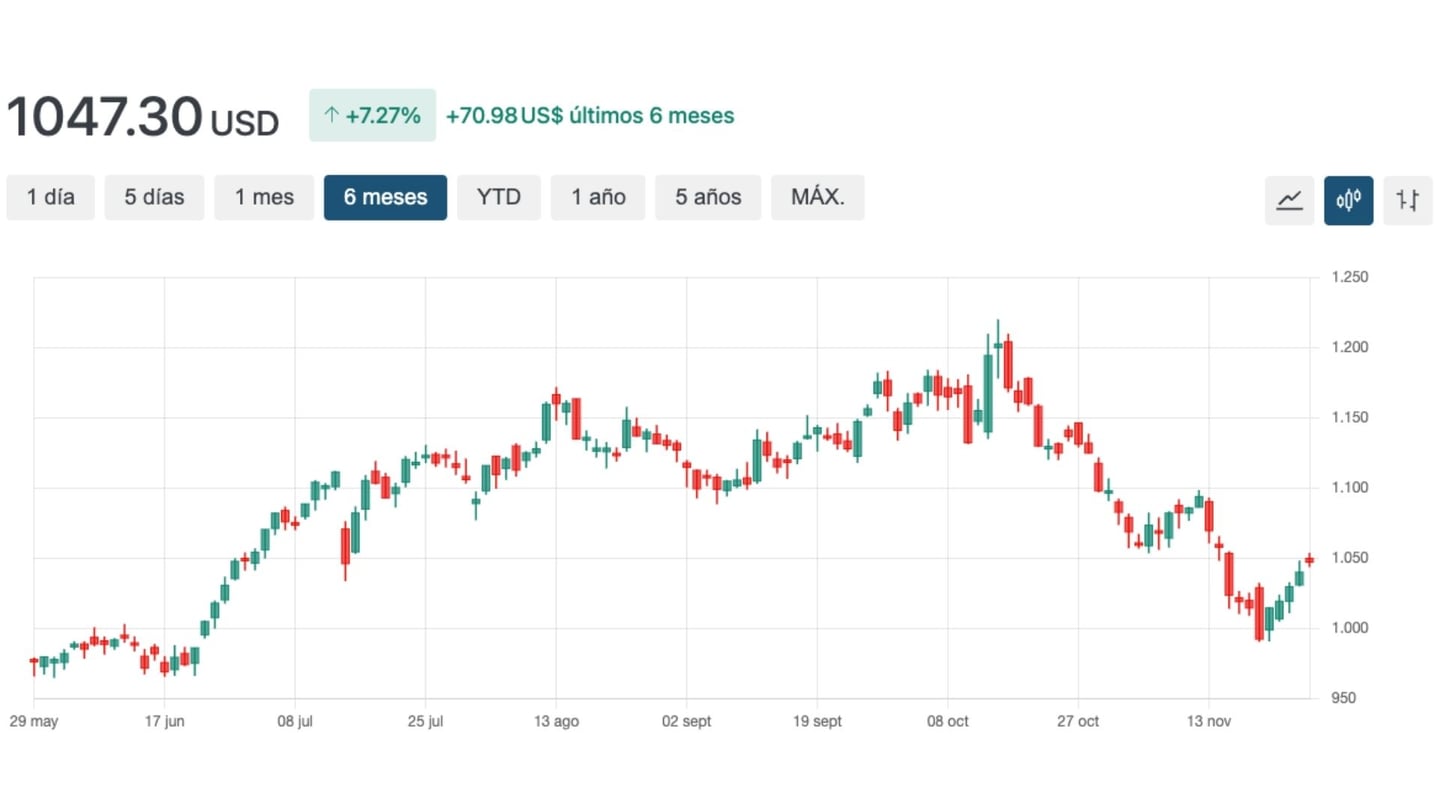This screenshot has width=1440, height=810.
Task: Click the active 6 meses button
Action: [385, 197]
